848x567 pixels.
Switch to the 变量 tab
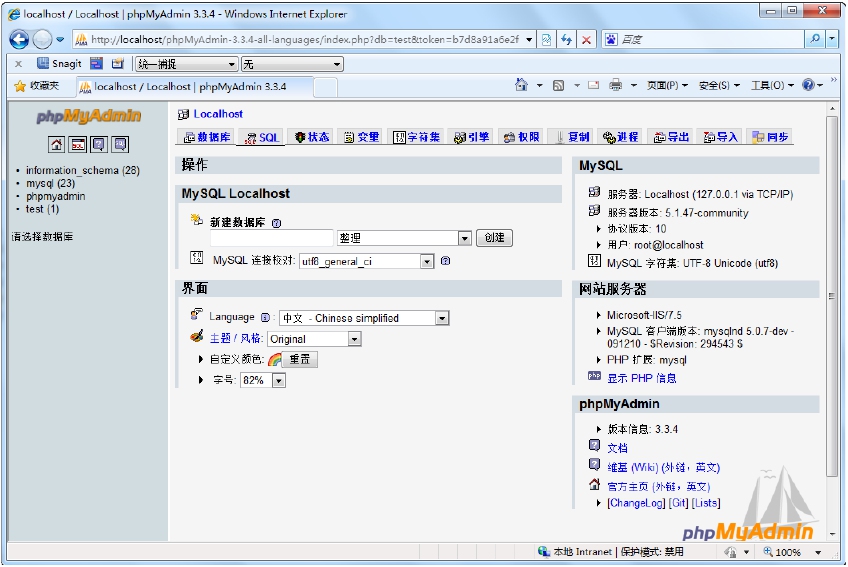tap(362, 137)
